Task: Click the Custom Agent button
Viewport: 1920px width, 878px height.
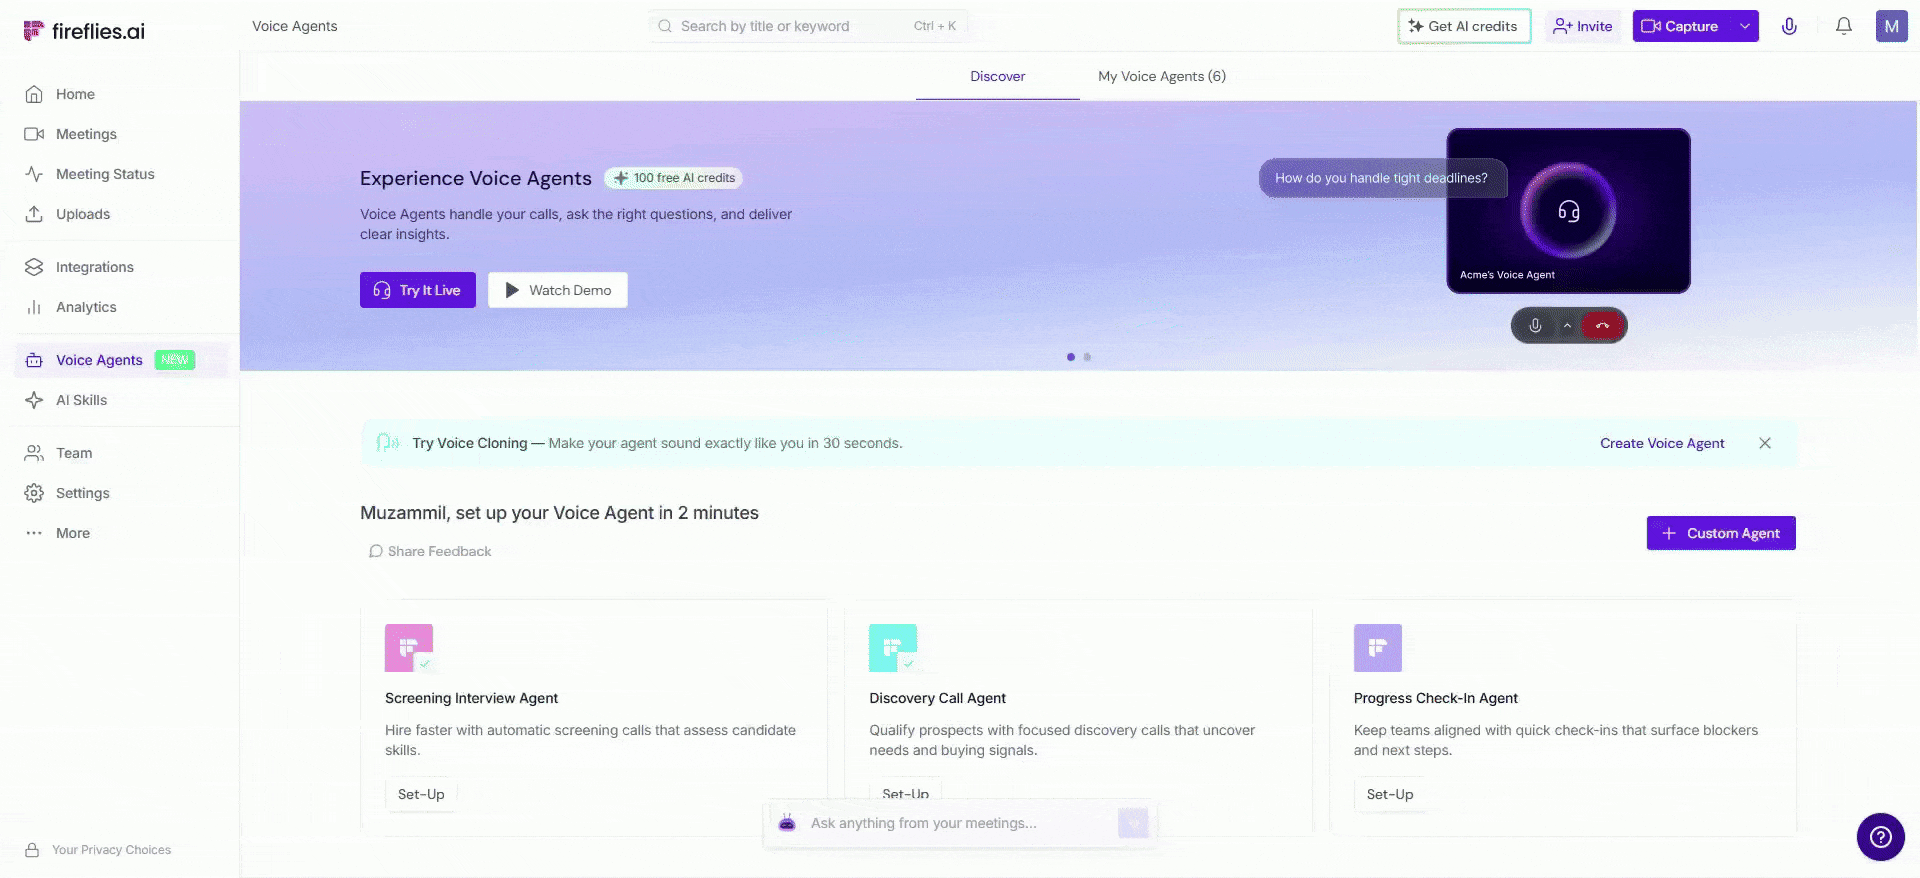Action: [1721, 533]
